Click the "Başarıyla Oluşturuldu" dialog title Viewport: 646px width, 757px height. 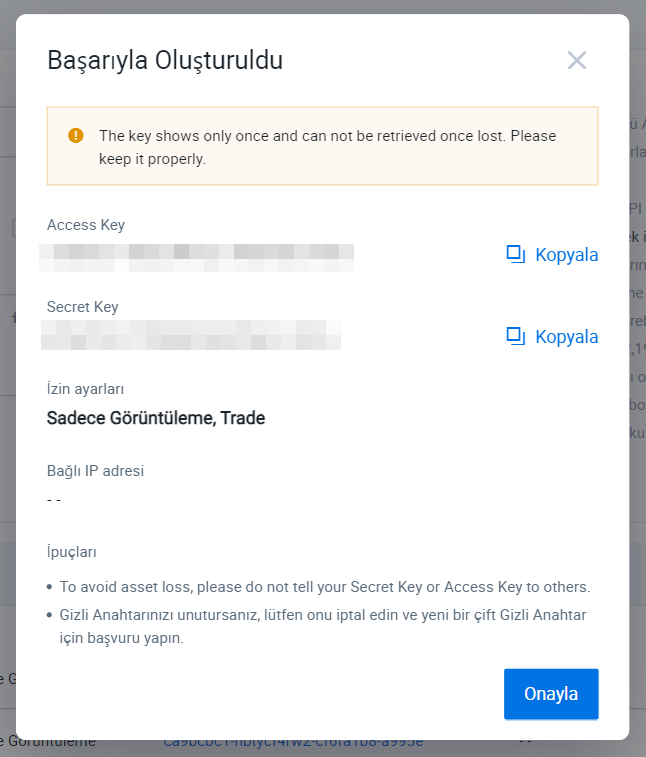coord(165,60)
